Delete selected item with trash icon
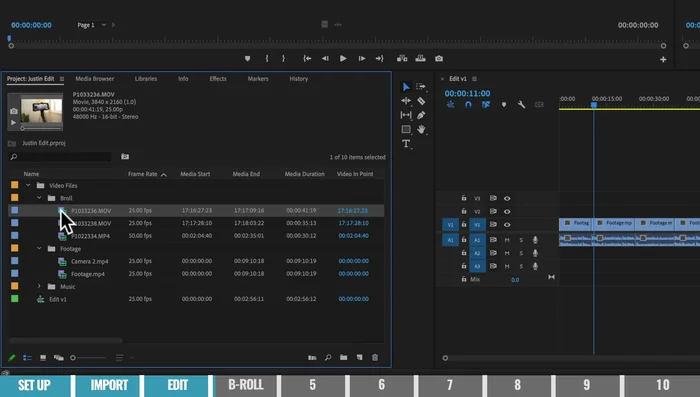Screen dimensions: 700x397 pyautogui.click(x=375, y=358)
